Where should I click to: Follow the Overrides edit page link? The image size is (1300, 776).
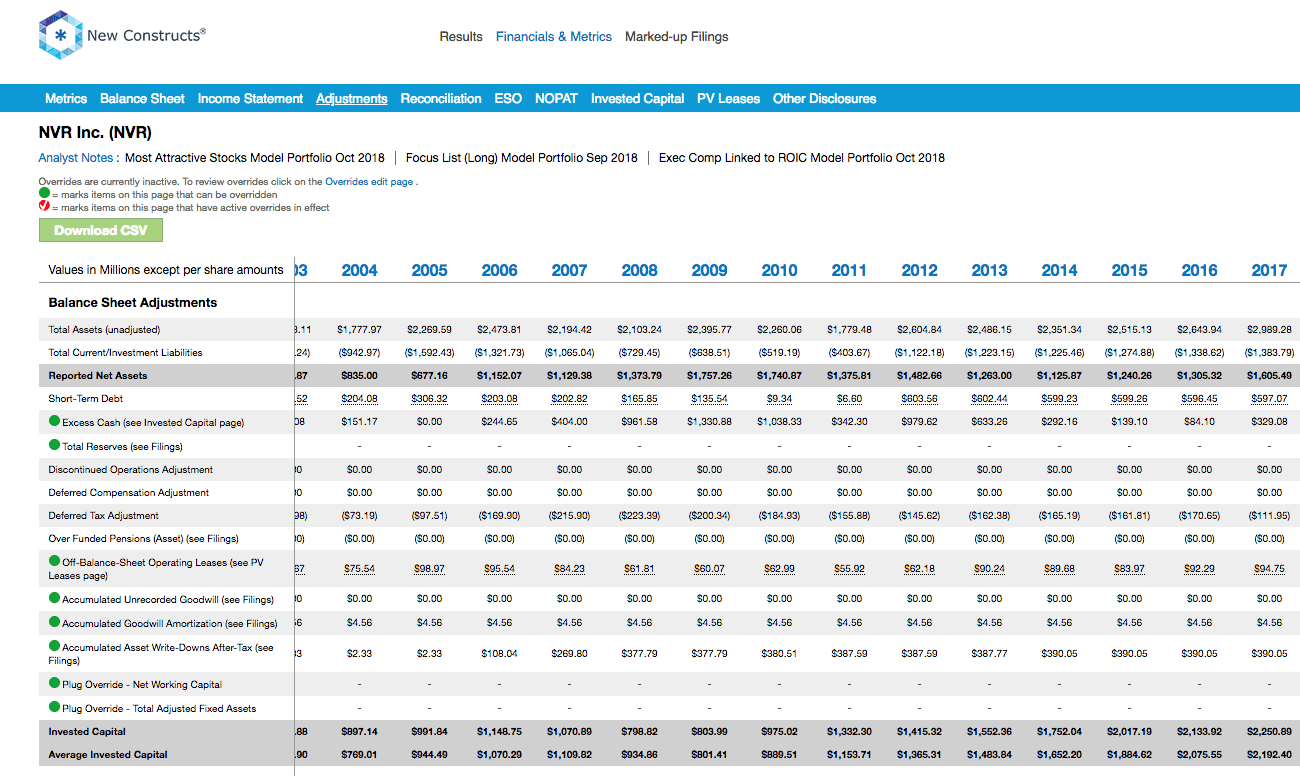pos(369,182)
